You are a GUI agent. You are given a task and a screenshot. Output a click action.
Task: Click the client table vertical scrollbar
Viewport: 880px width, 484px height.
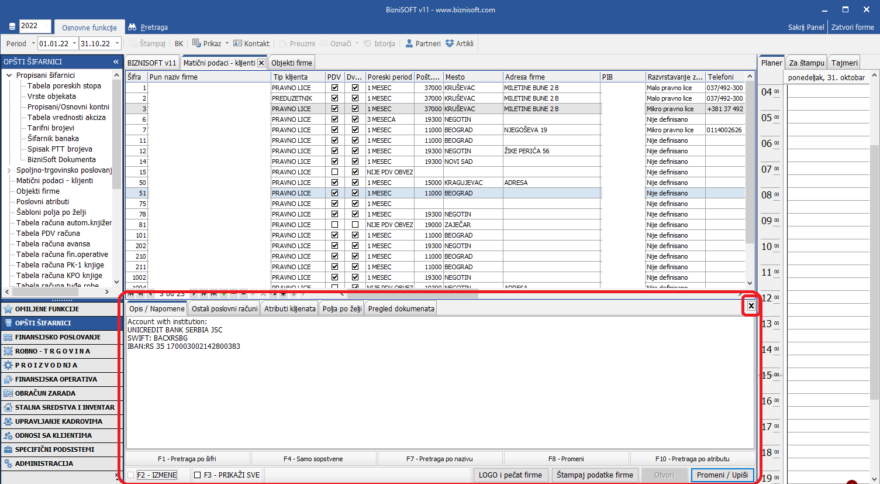[x=749, y=180]
